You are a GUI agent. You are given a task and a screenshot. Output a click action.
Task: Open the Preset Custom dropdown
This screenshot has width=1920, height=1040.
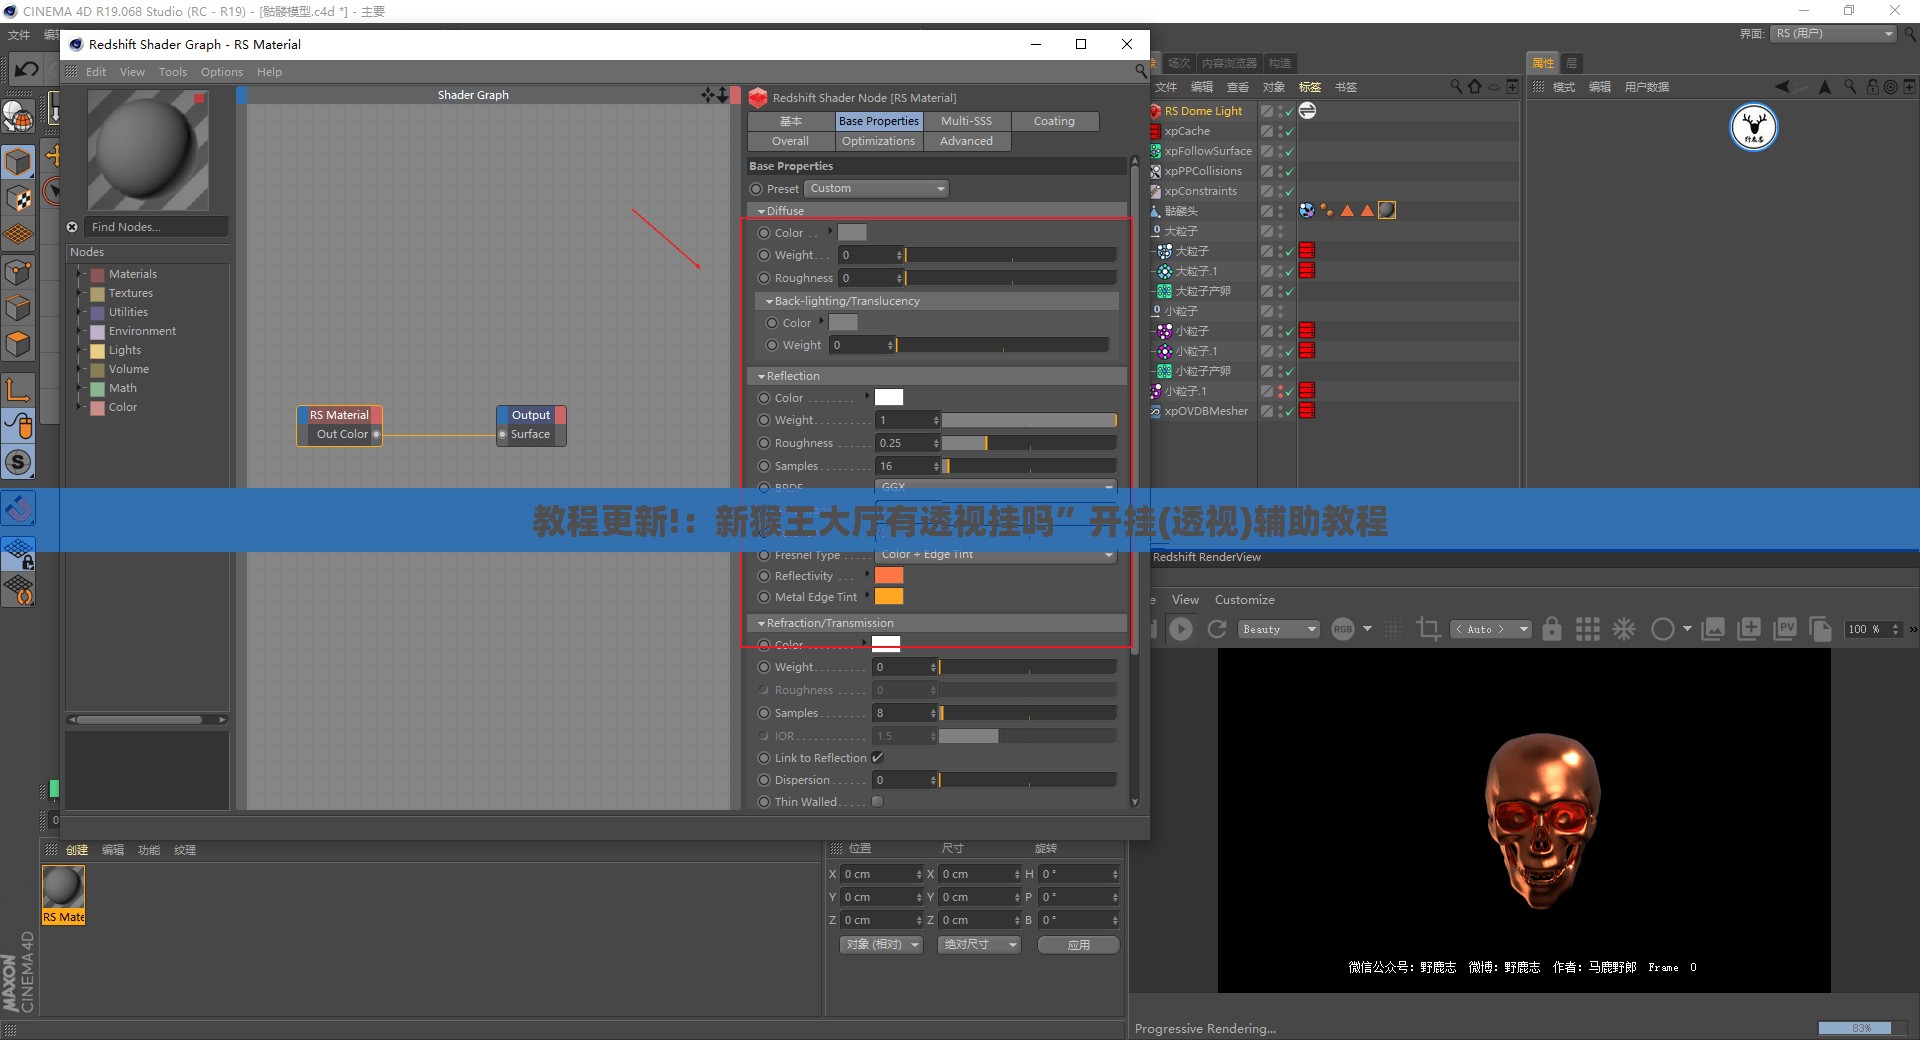click(877, 189)
